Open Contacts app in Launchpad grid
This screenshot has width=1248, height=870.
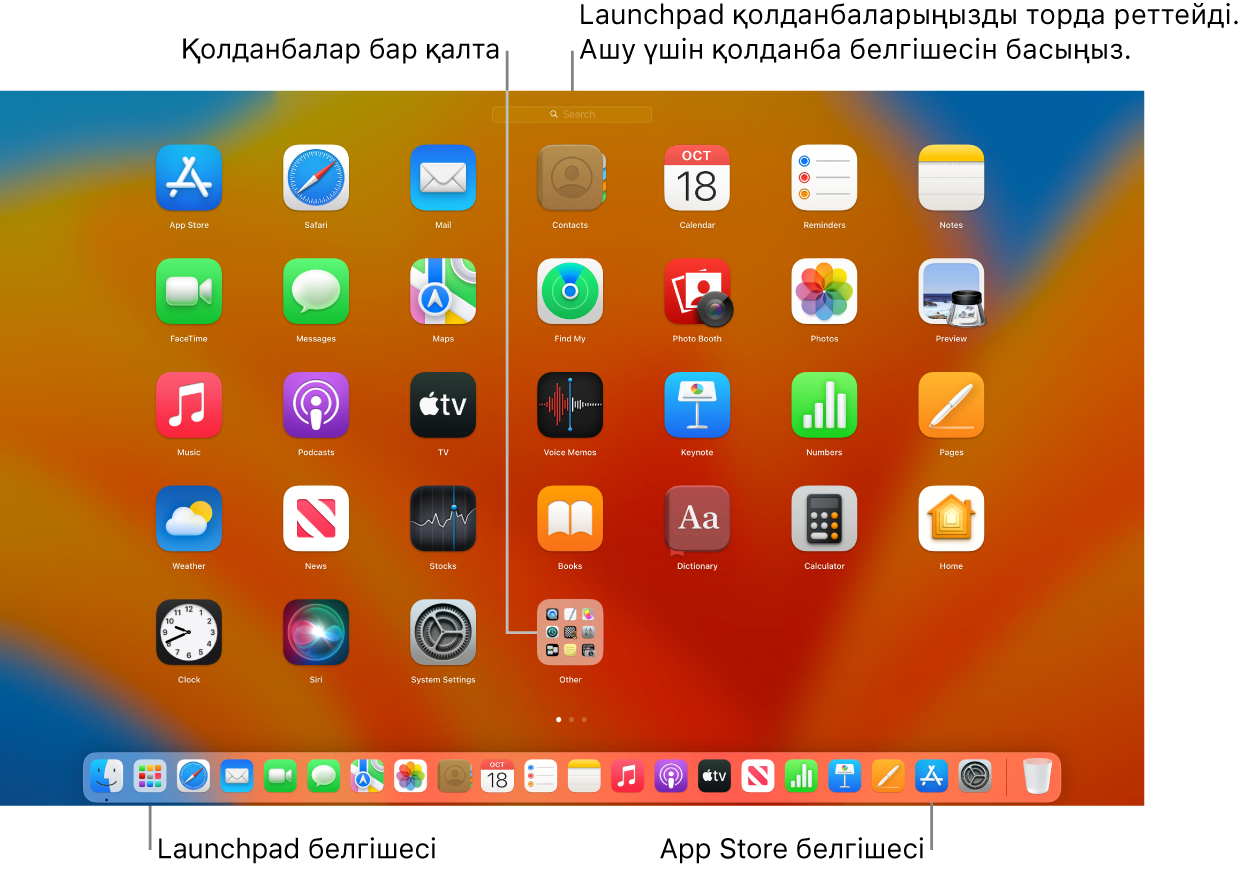coord(570,178)
